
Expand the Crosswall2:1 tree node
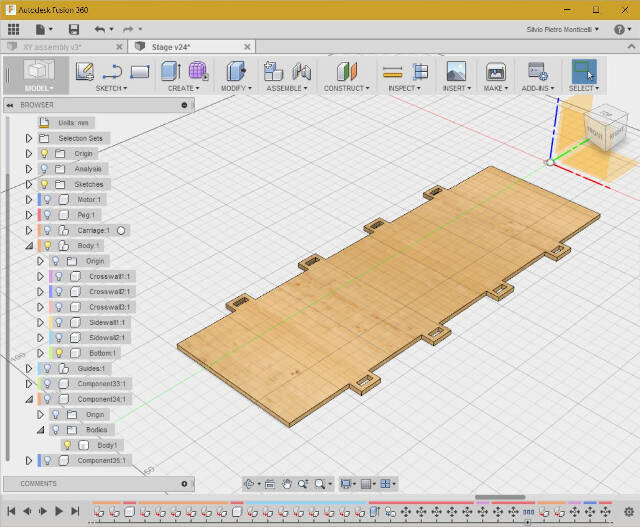coord(40,292)
